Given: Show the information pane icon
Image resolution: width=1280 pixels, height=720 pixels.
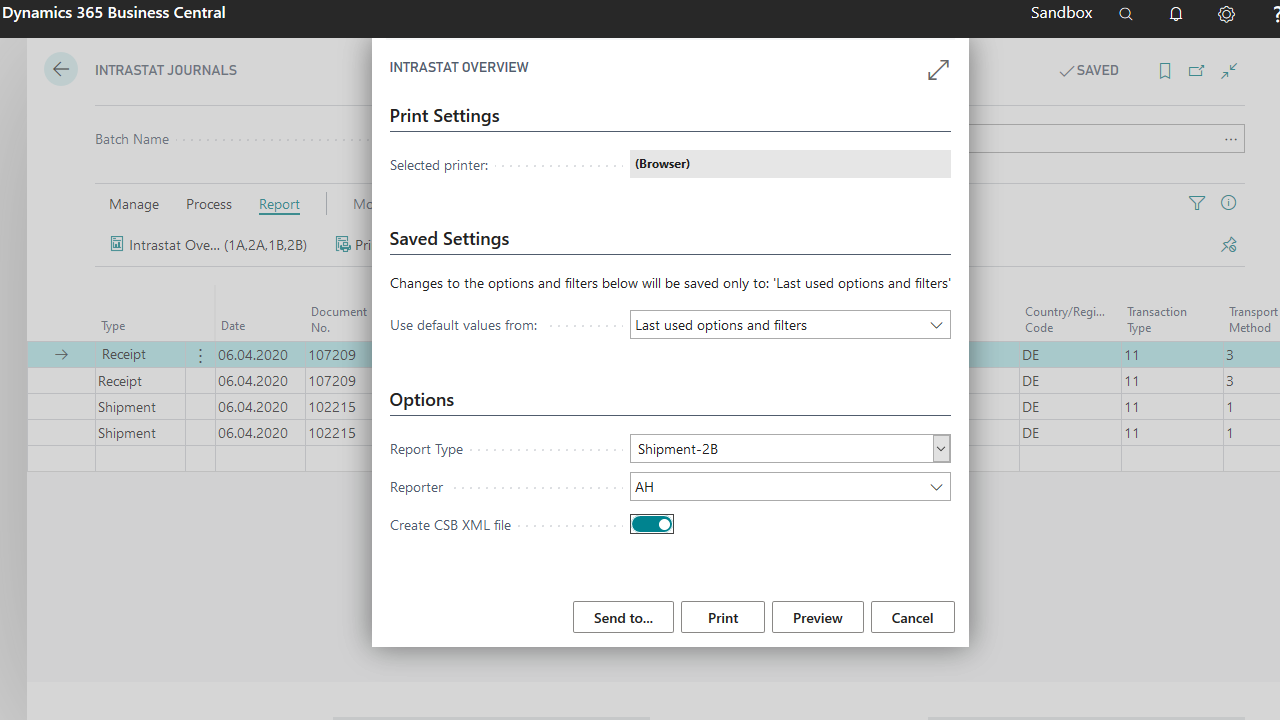Looking at the screenshot, I should 1229,203.
